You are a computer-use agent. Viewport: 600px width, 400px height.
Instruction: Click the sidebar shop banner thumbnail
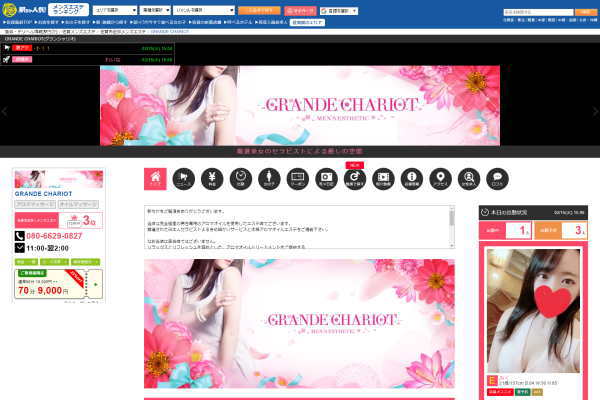[59, 179]
